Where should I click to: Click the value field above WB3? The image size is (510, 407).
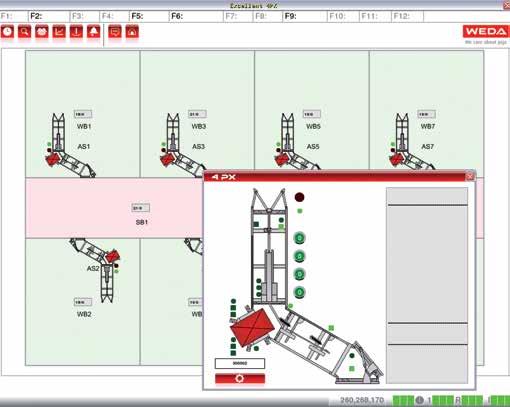[197, 114]
